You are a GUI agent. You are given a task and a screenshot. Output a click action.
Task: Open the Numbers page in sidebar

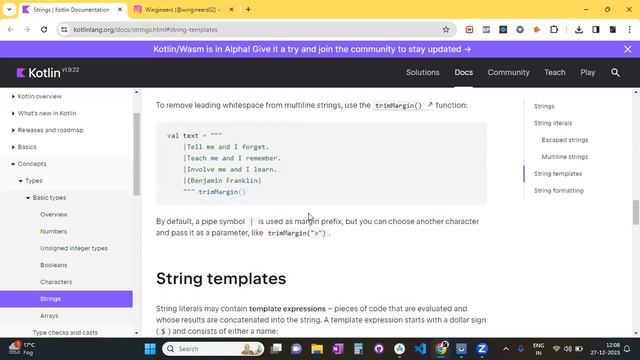pyautogui.click(x=53, y=231)
